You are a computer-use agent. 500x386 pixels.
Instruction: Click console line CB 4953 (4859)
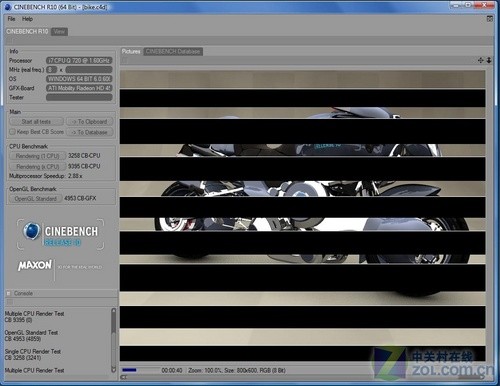coord(23,339)
